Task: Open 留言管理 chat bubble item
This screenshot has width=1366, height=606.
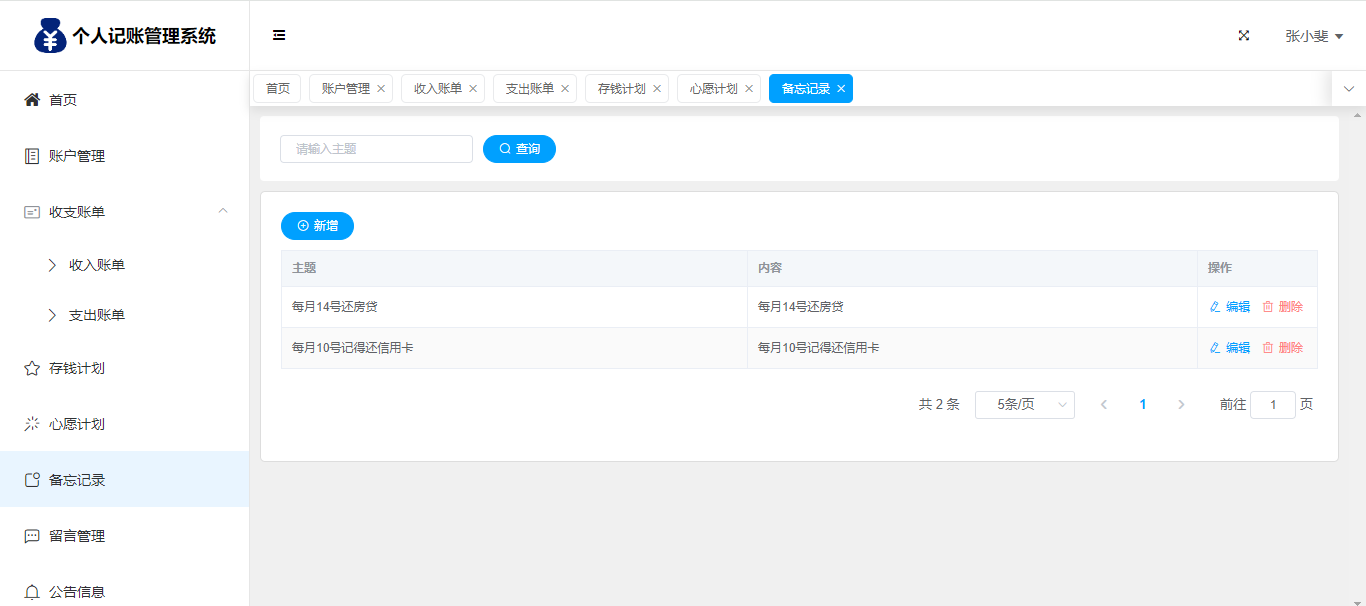Action: (x=77, y=536)
